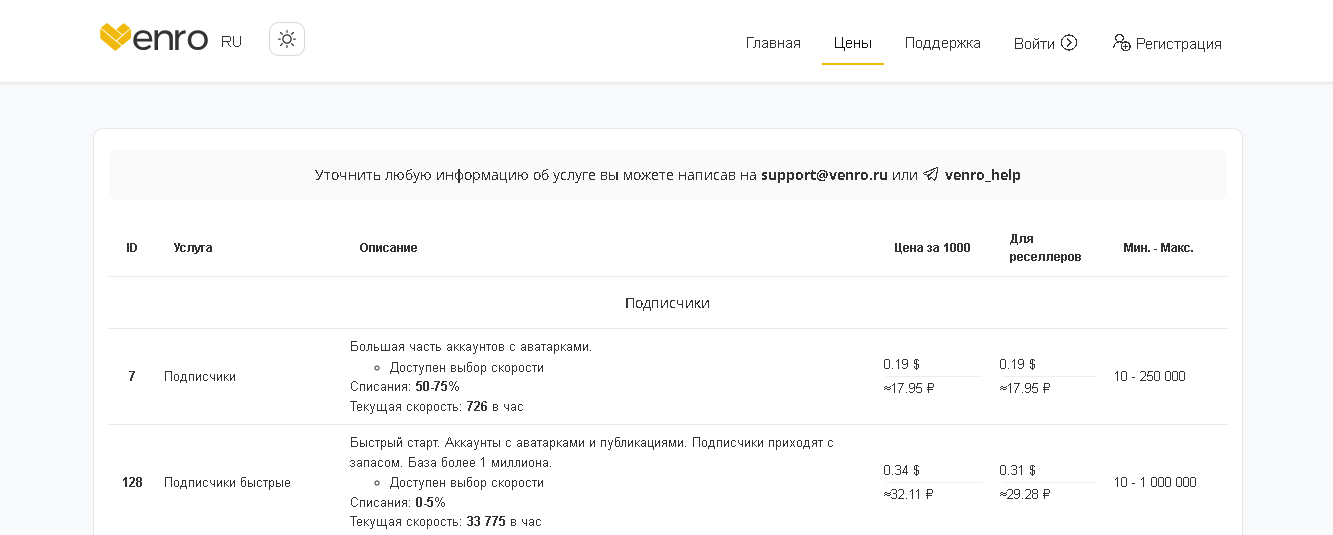Image resolution: width=1333 pixels, height=535 pixels.
Task: Toggle the light/dark theme sun button
Action: (x=287, y=40)
